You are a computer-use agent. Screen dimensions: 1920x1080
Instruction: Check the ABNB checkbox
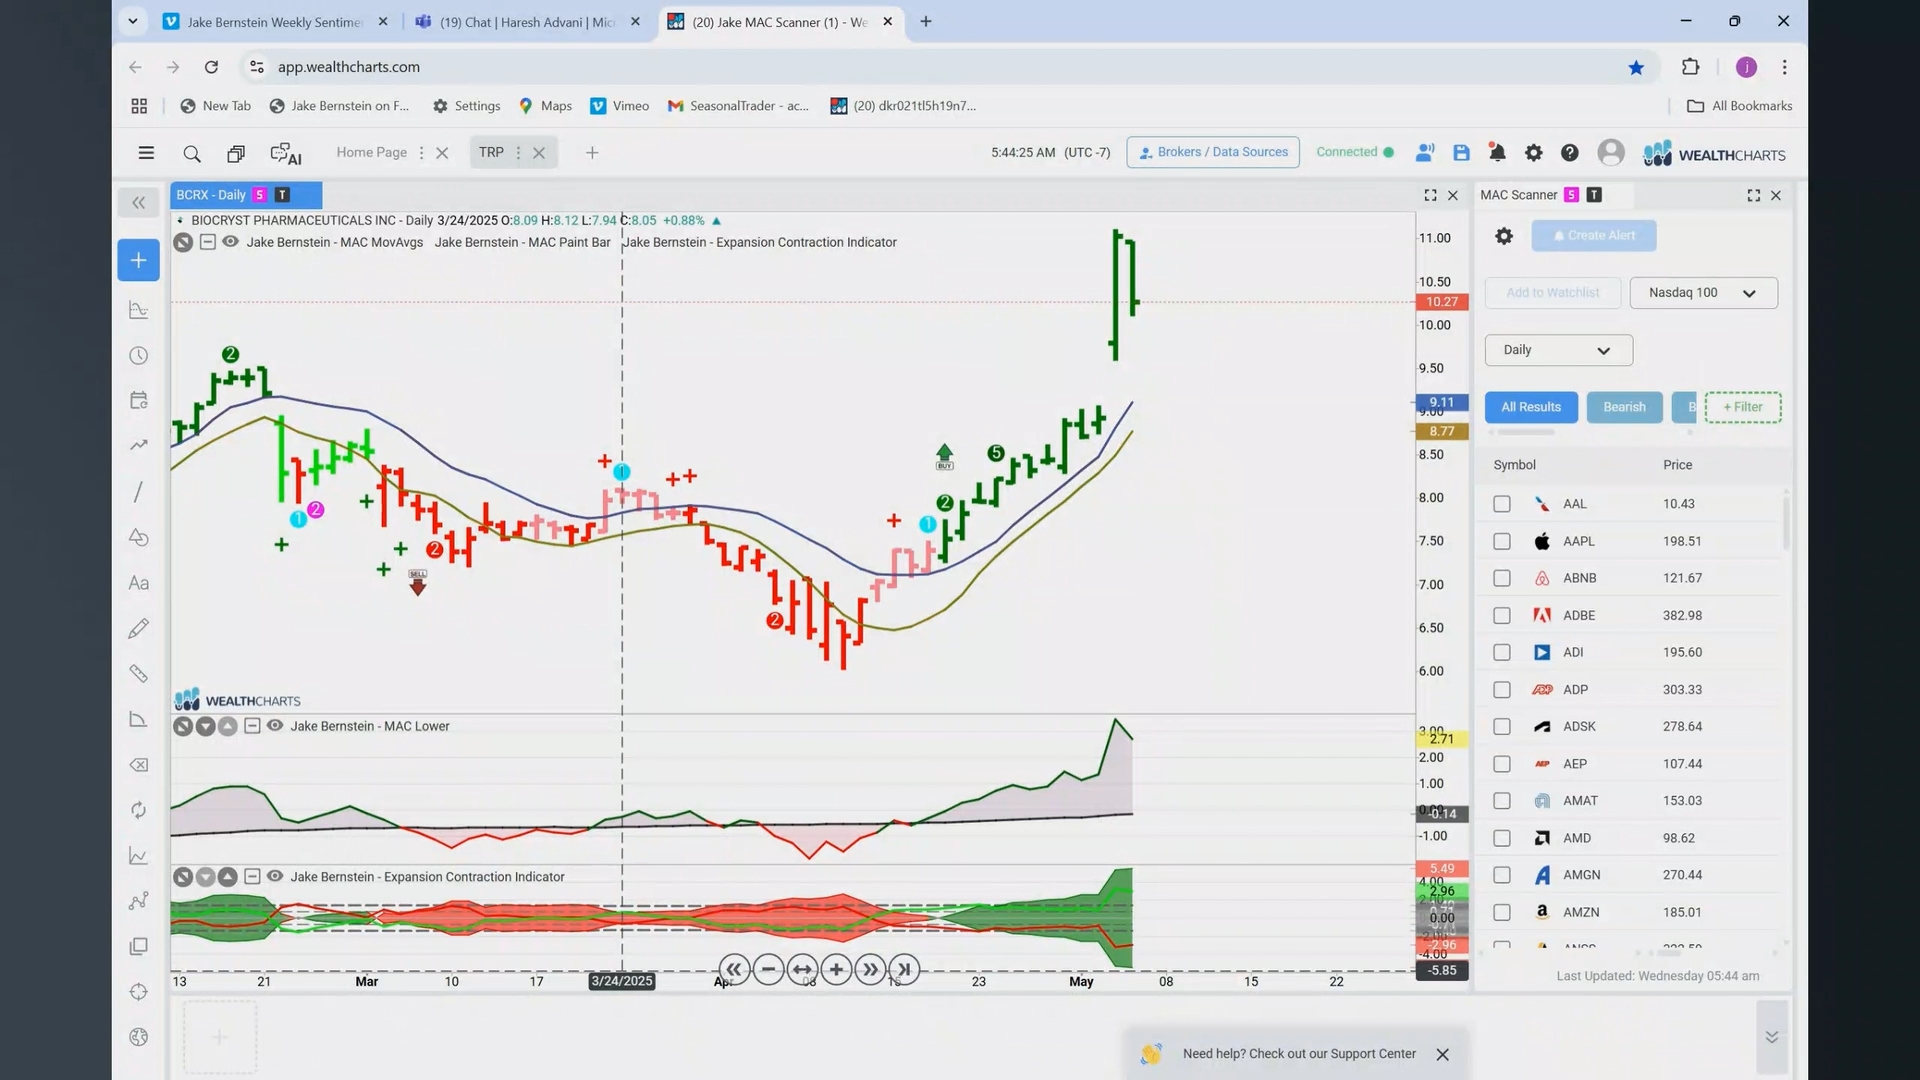(x=1501, y=578)
